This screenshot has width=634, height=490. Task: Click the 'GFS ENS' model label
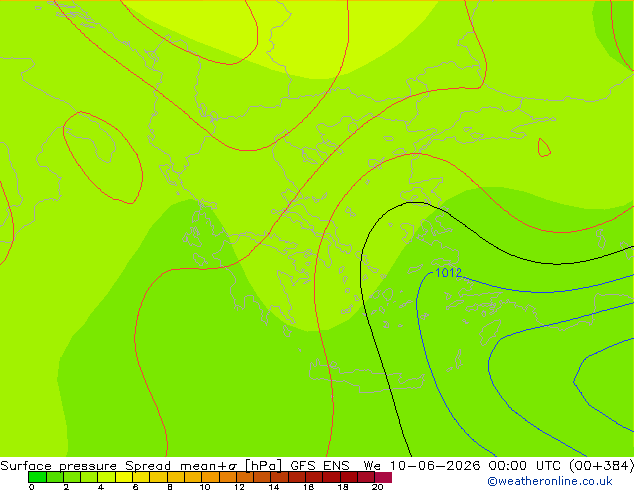pyautogui.click(x=320, y=466)
